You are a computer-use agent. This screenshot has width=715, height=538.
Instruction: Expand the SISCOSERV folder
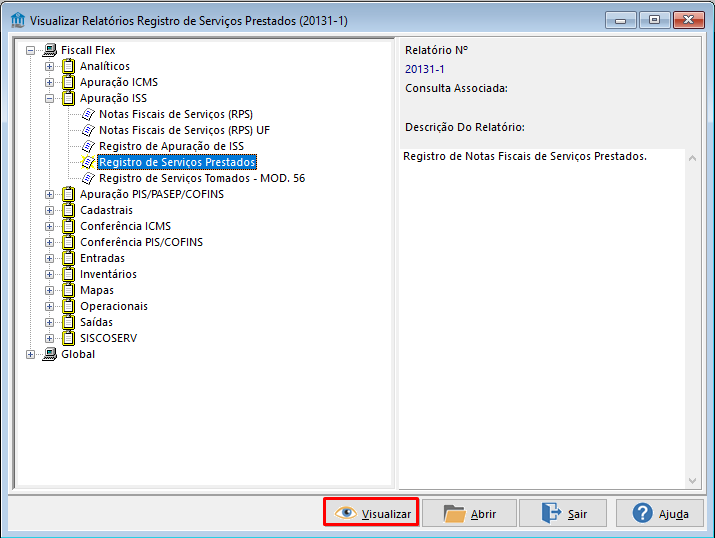point(50,338)
